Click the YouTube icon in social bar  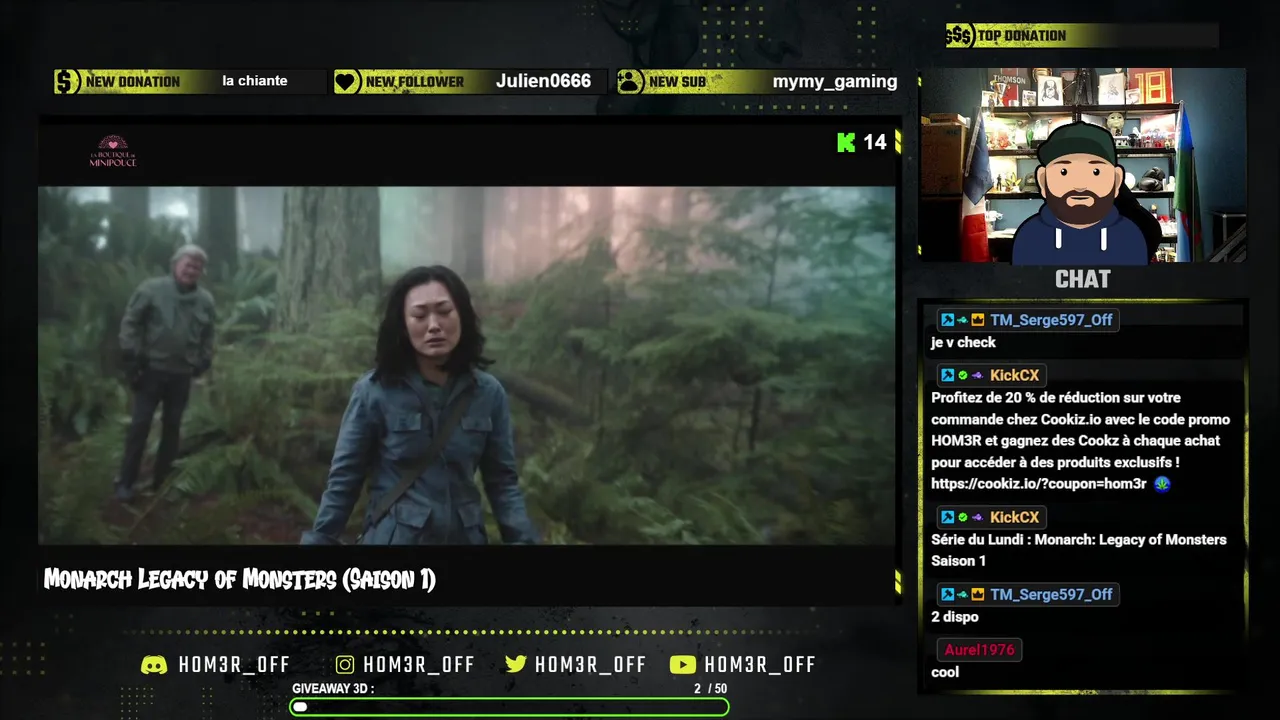click(683, 665)
